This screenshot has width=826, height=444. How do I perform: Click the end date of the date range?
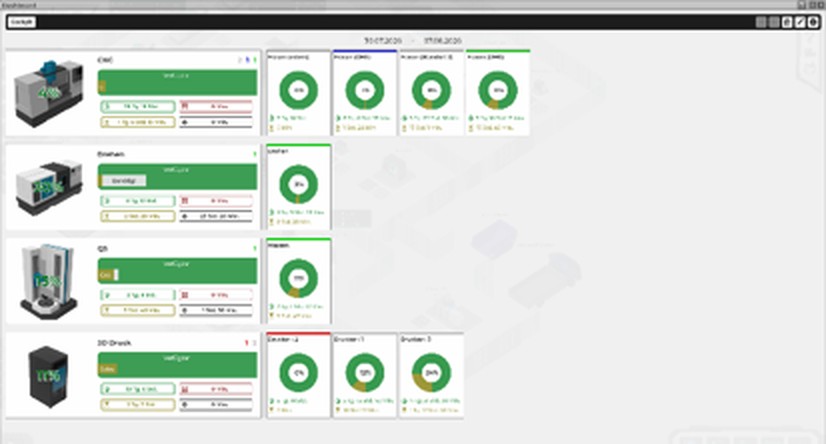[443, 41]
